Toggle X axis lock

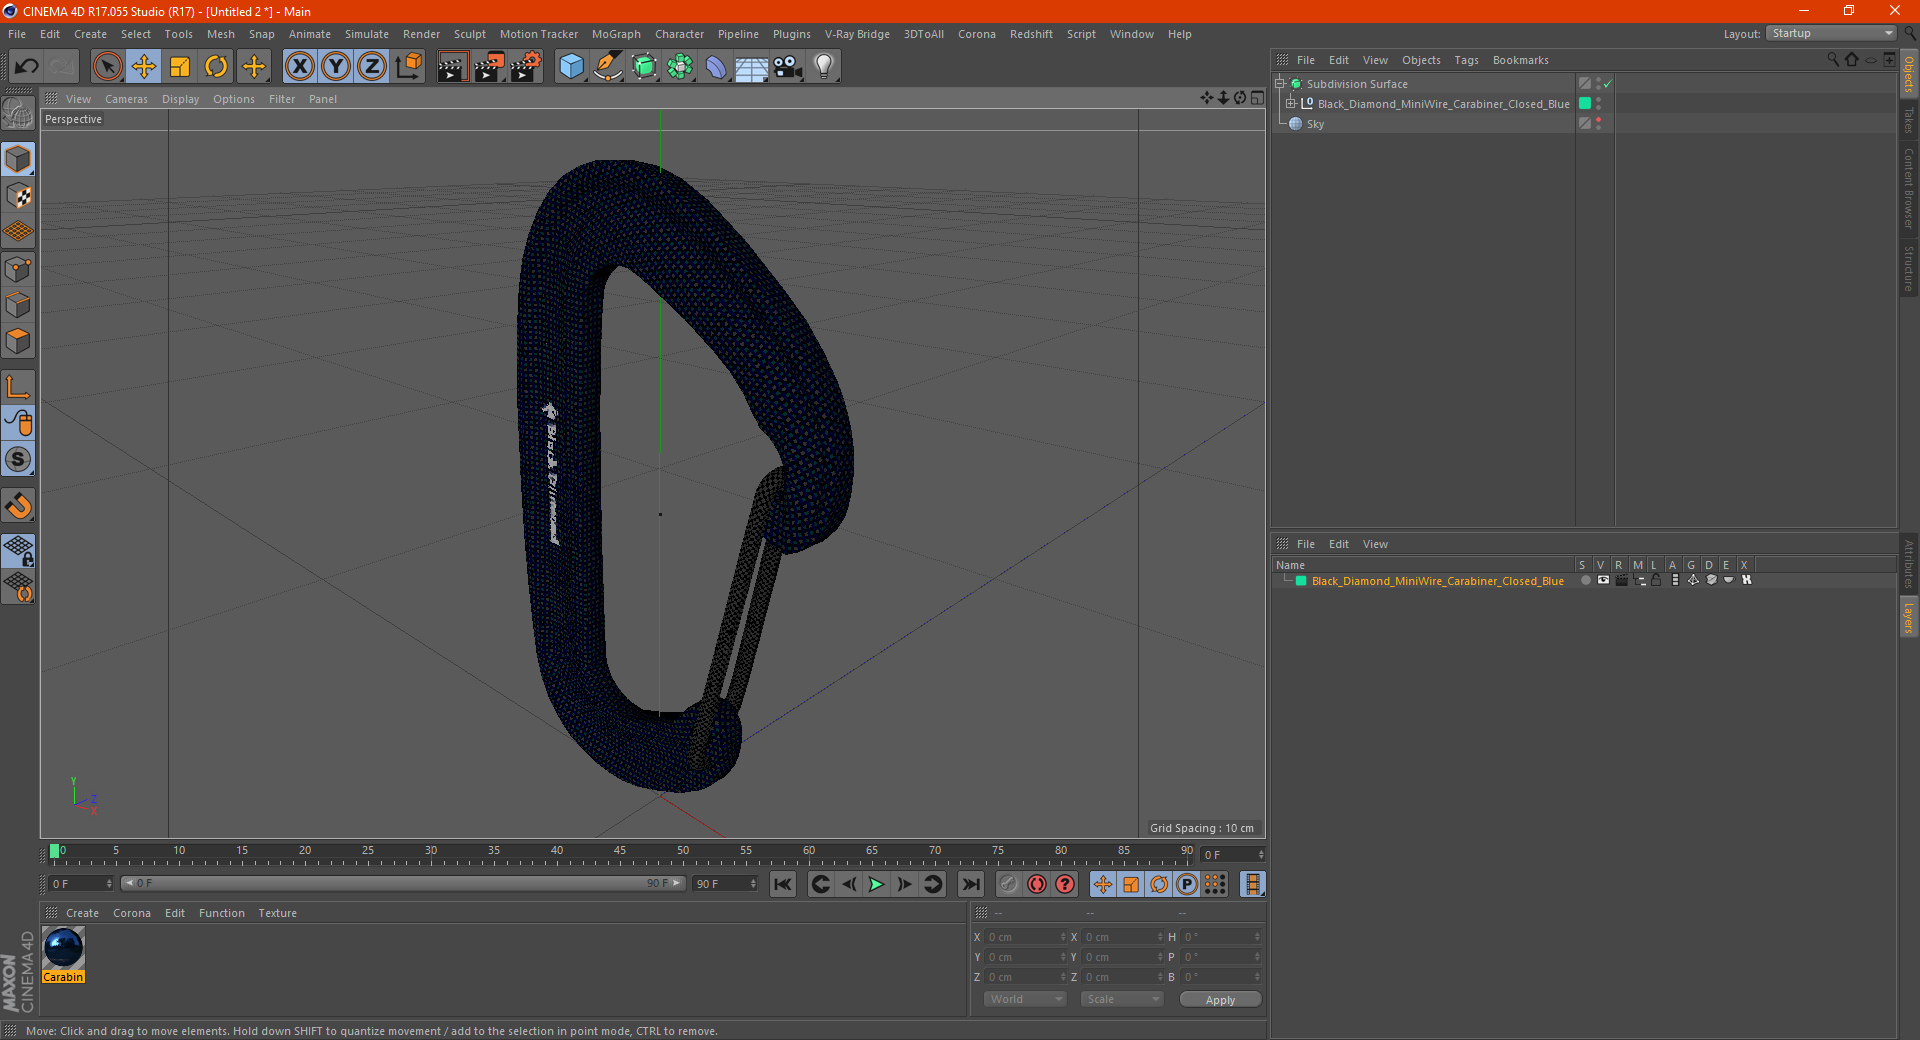(299, 67)
